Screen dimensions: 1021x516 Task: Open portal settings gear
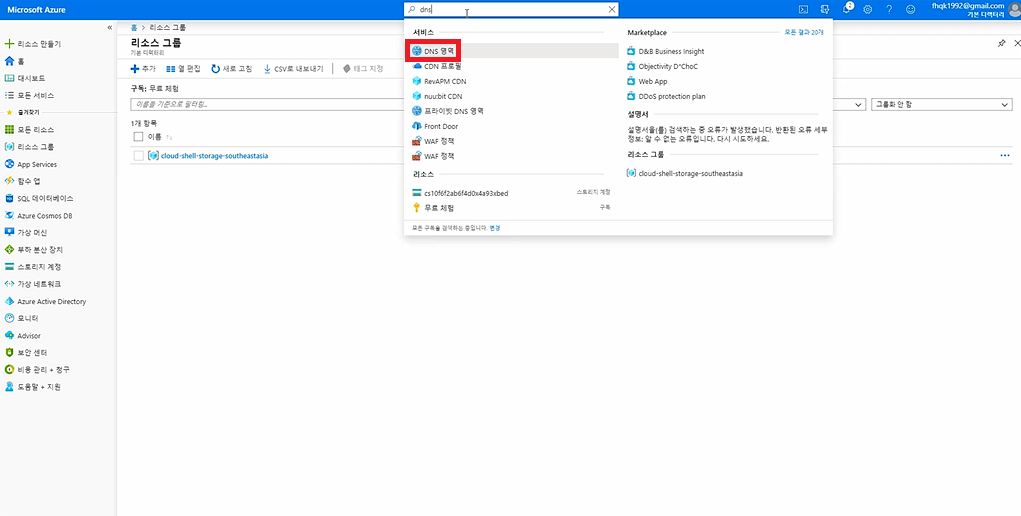[868, 9]
